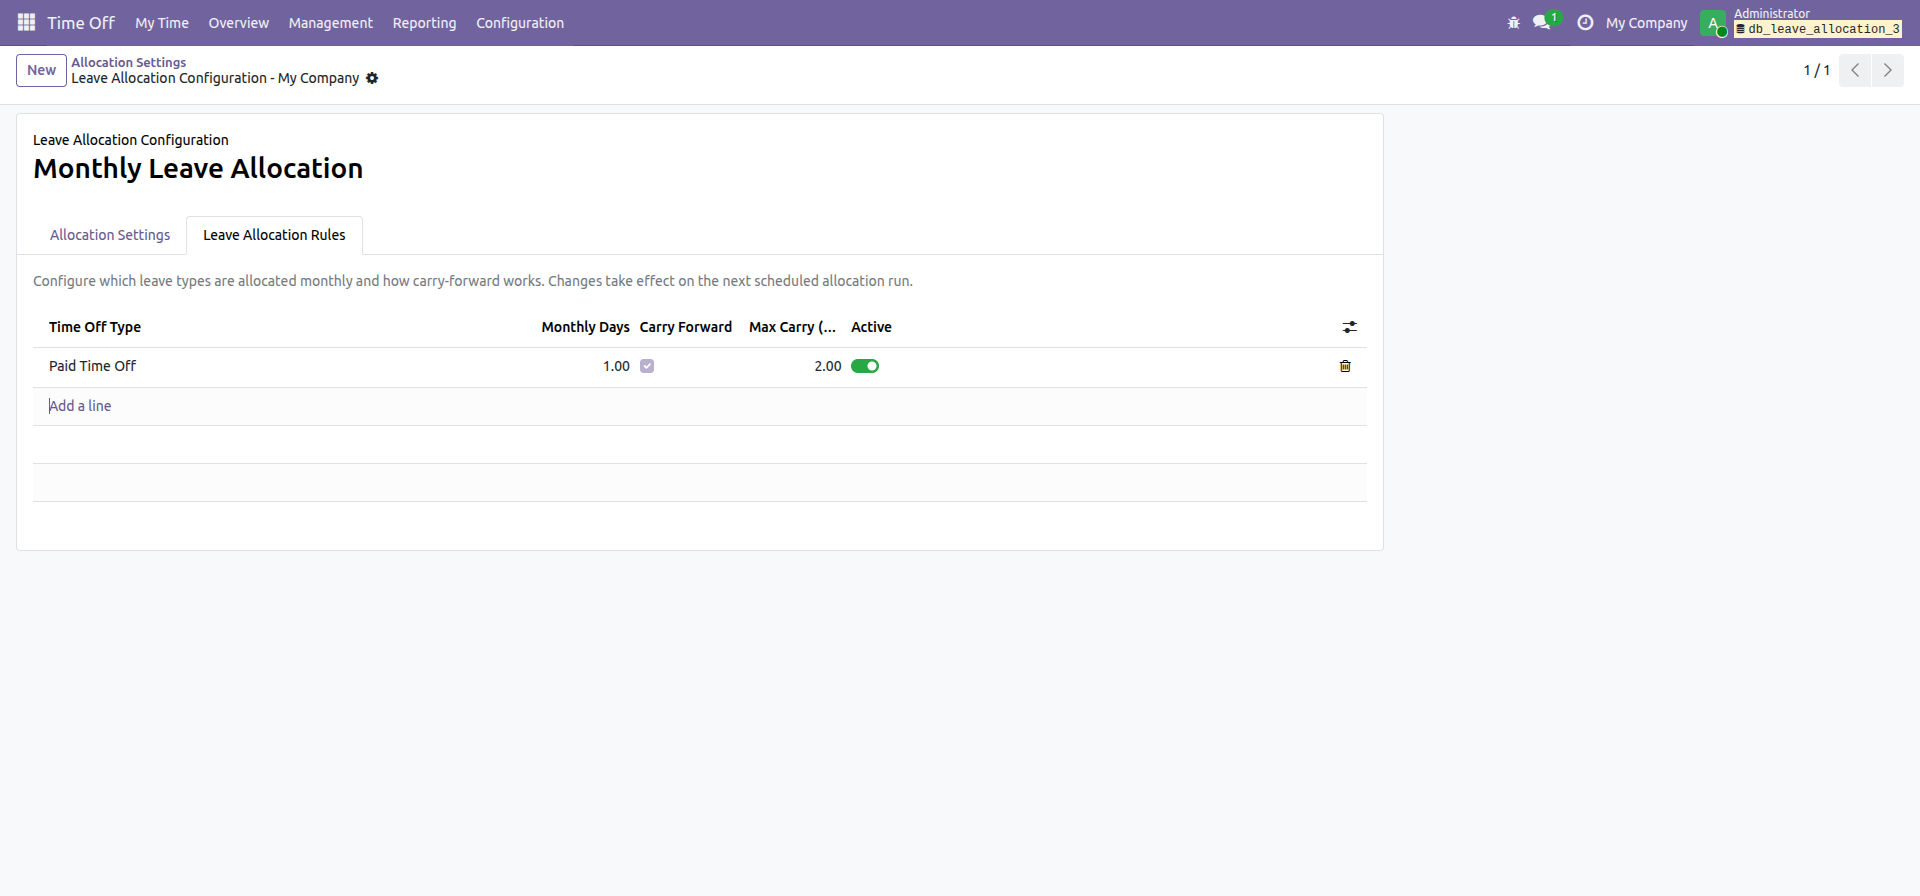
Task: Open the Management menu
Action: pyautogui.click(x=331, y=22)
